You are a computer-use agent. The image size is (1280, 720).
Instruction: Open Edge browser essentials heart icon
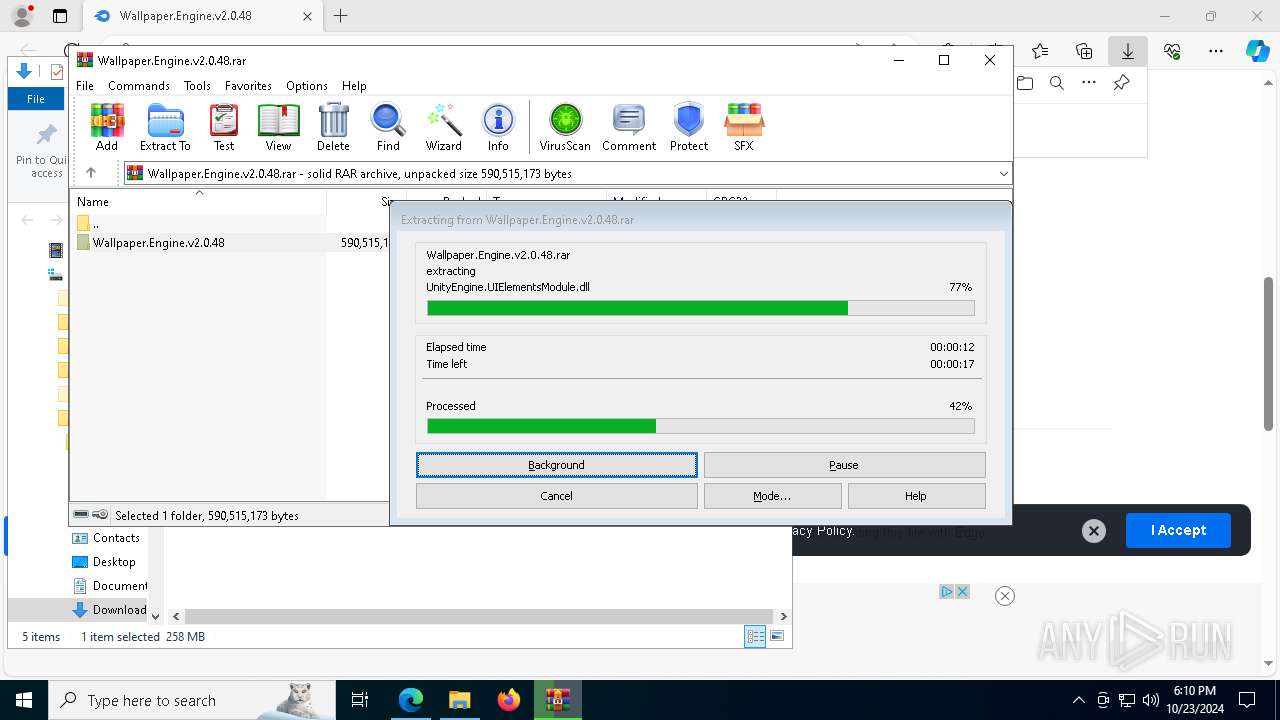pos(1172,51)
